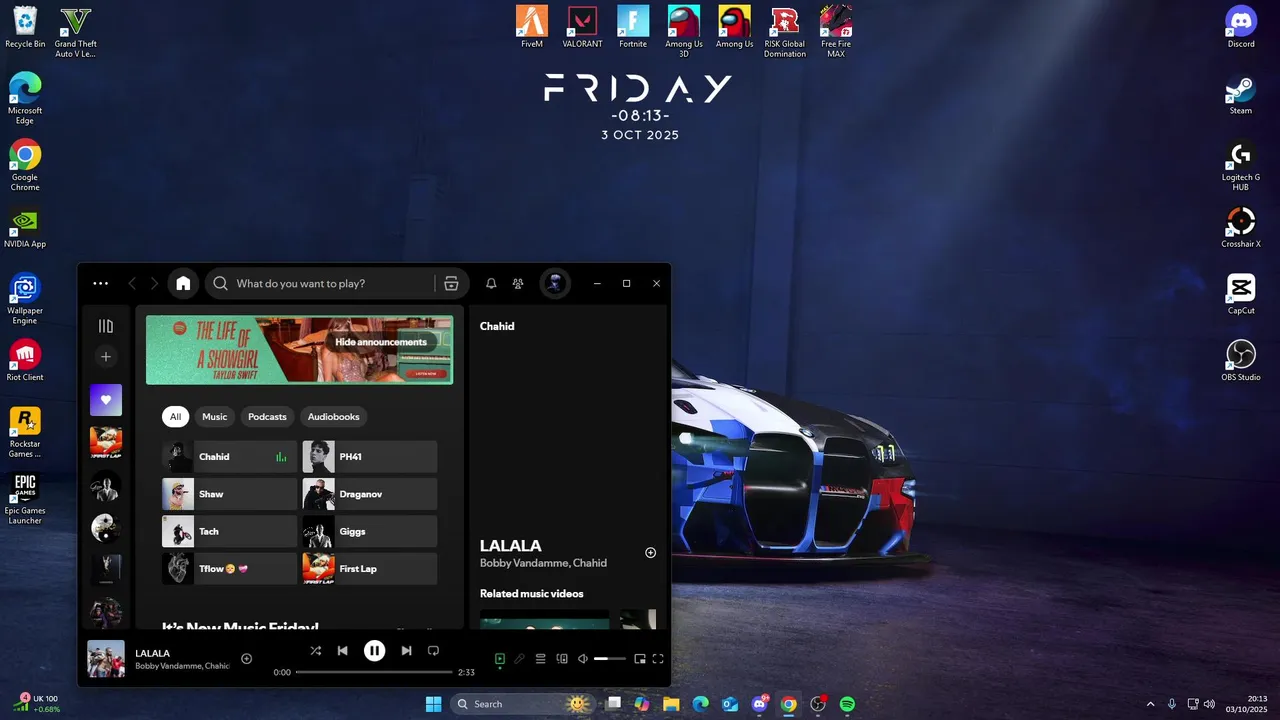Click the Browse icon in search bar
Screen dimensions: 1280x720
451,283
